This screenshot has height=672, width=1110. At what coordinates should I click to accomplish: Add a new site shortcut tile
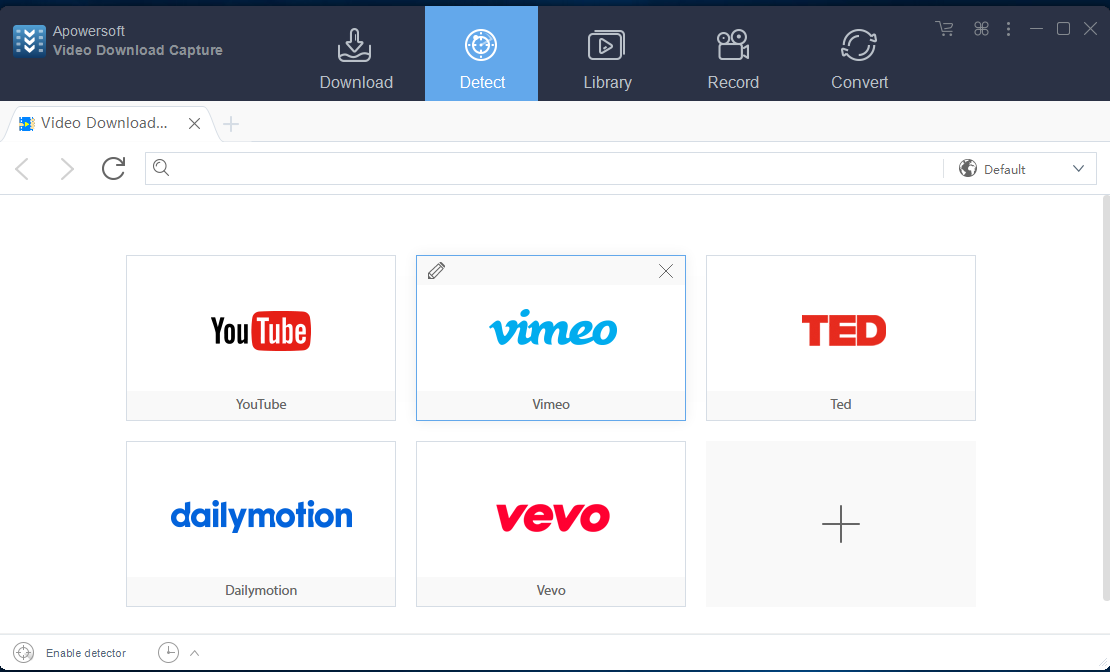pos(840,524)
